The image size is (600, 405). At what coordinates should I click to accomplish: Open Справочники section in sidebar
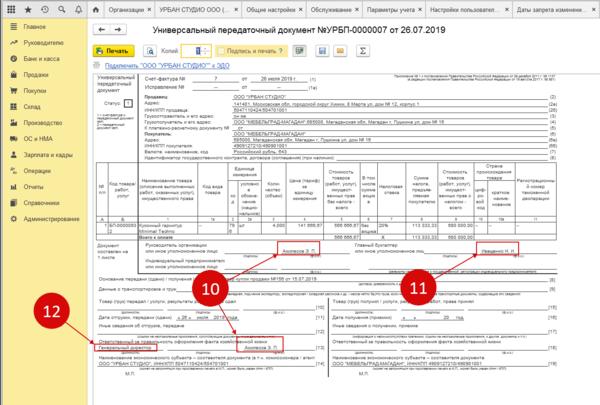[x=41, y=203]
